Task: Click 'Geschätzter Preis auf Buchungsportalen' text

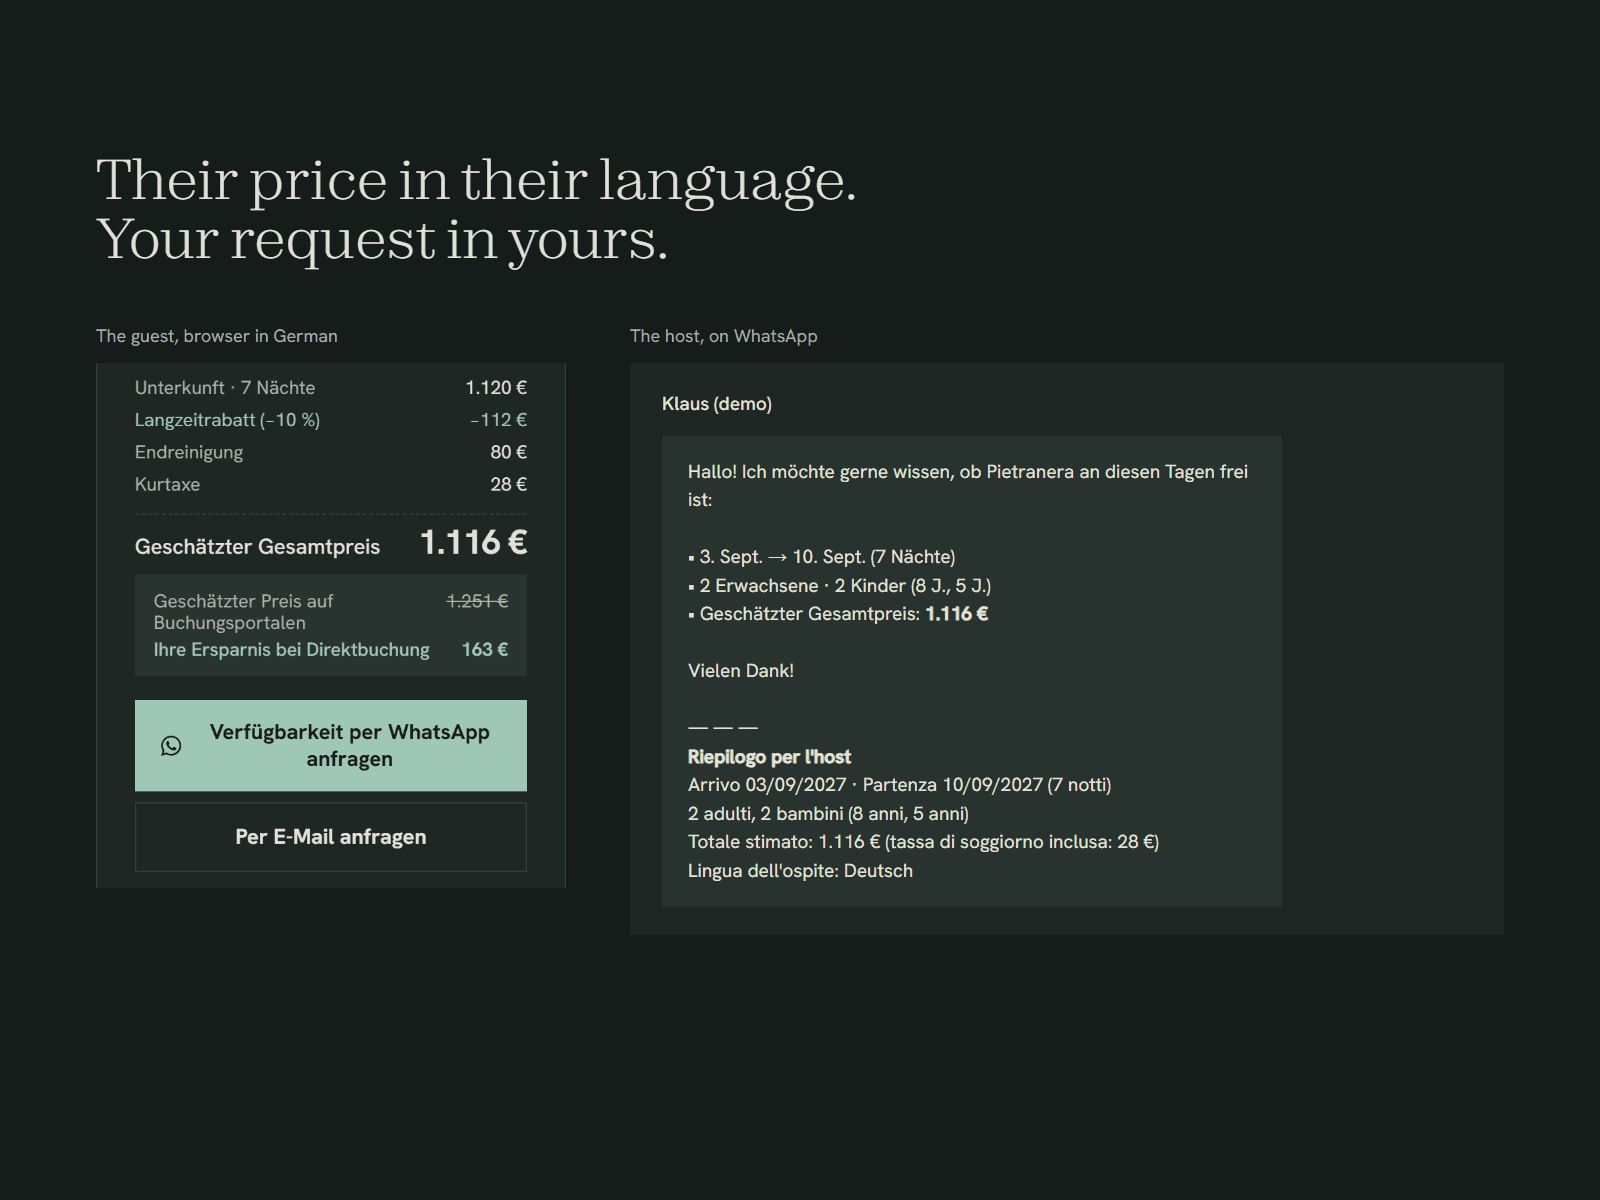Action: (244, 612)
